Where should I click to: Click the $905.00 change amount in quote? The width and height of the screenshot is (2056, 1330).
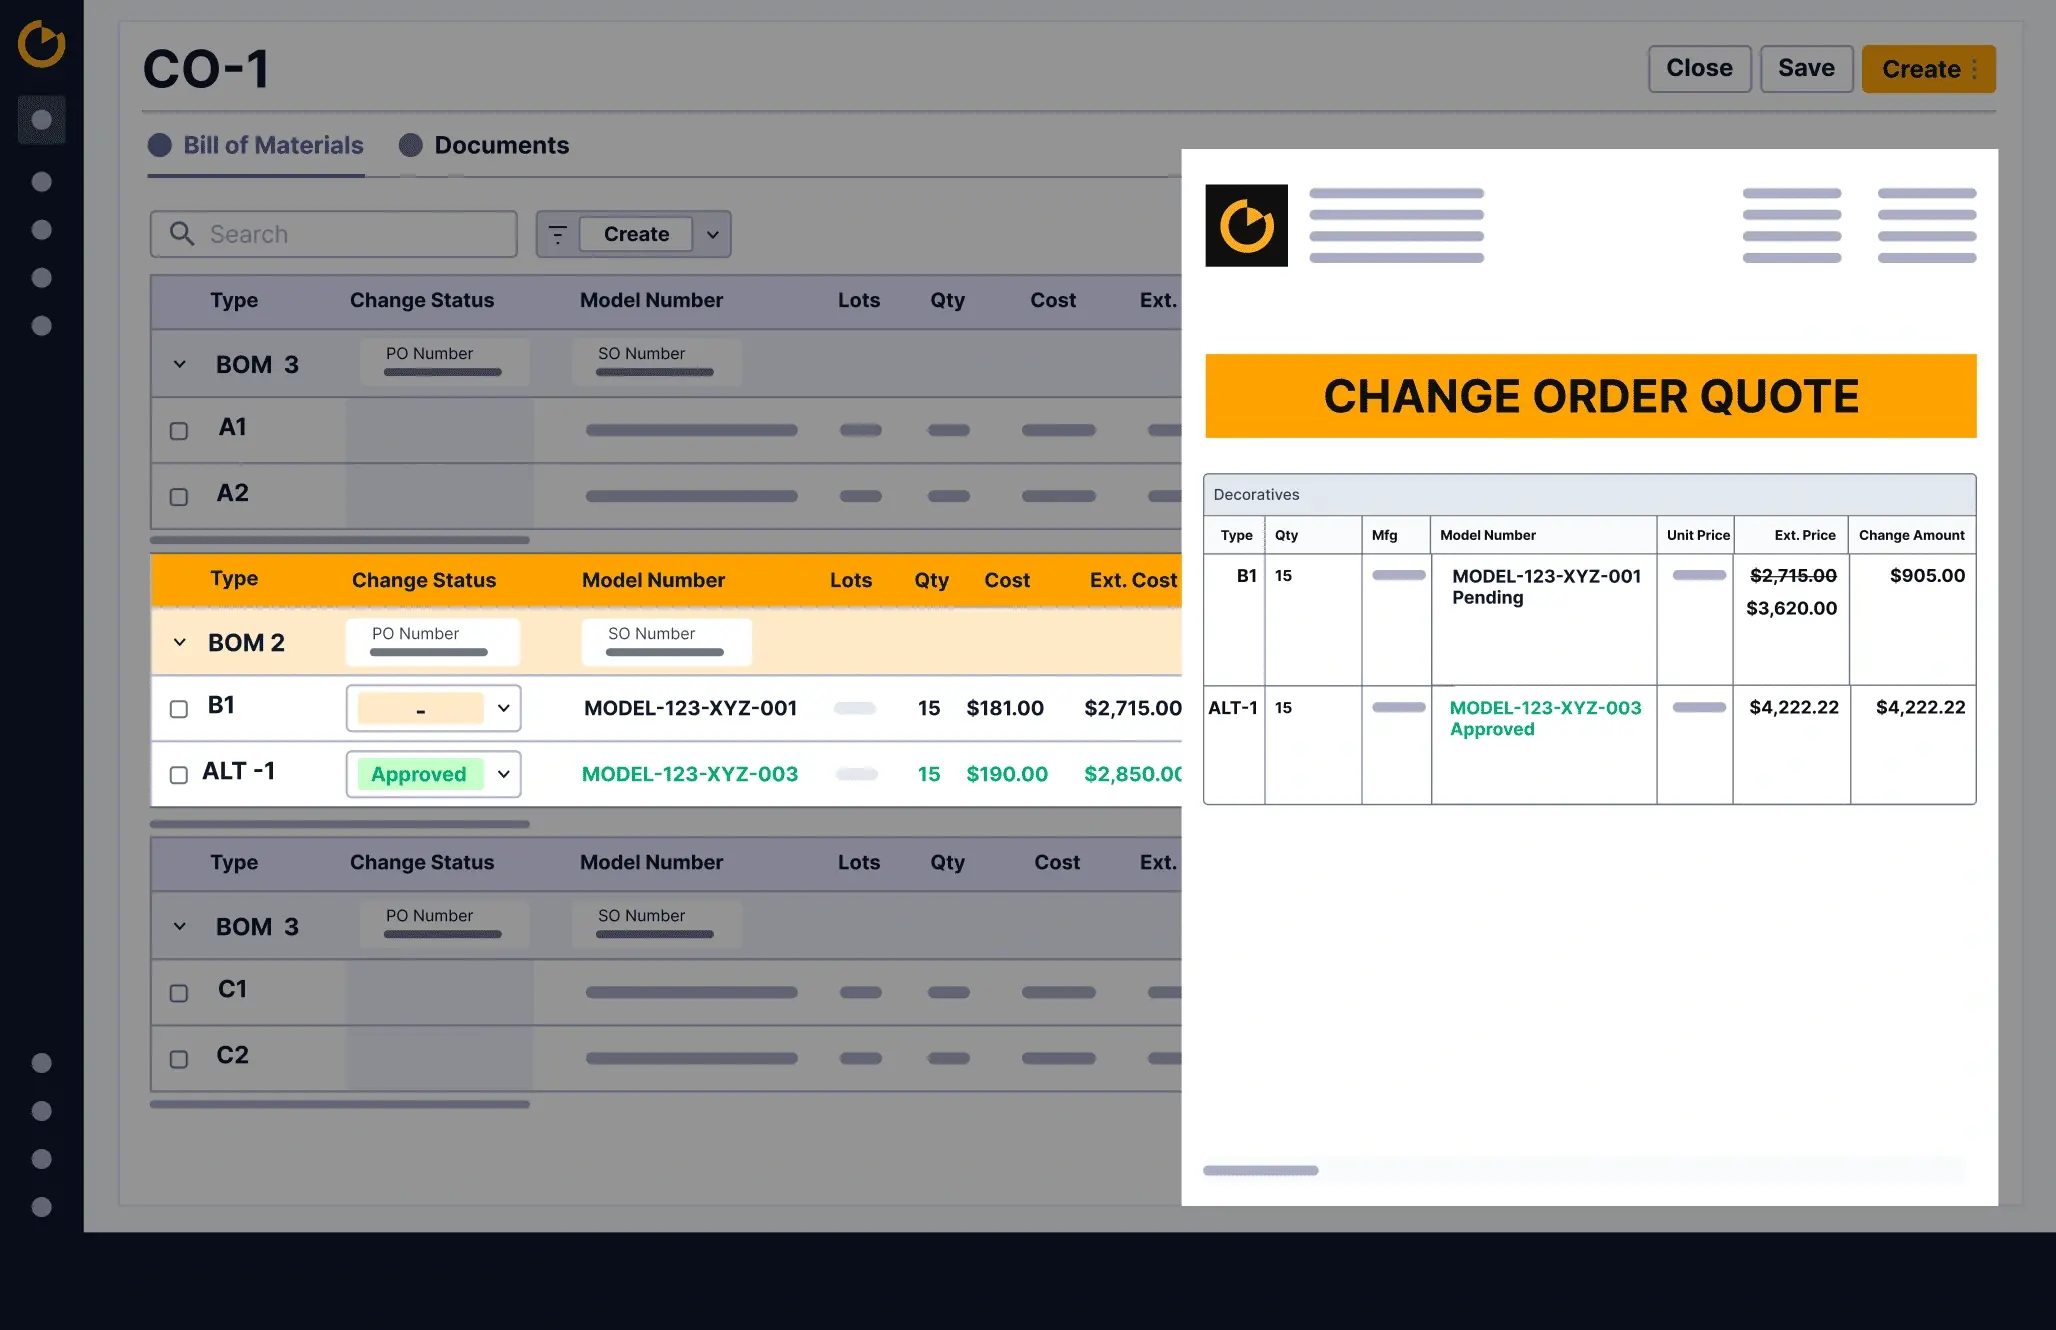(1927, 575)
